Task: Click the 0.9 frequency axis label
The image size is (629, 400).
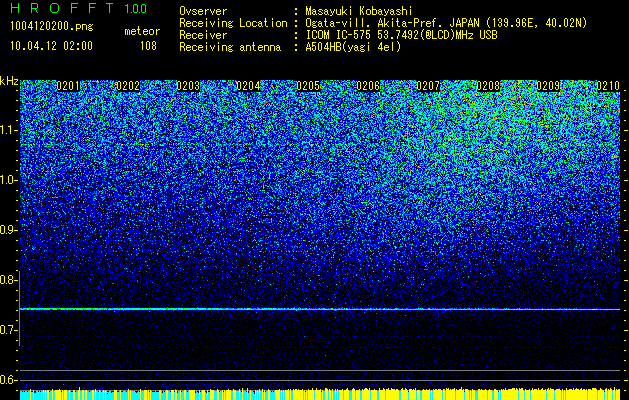Action: click(8, 230)
